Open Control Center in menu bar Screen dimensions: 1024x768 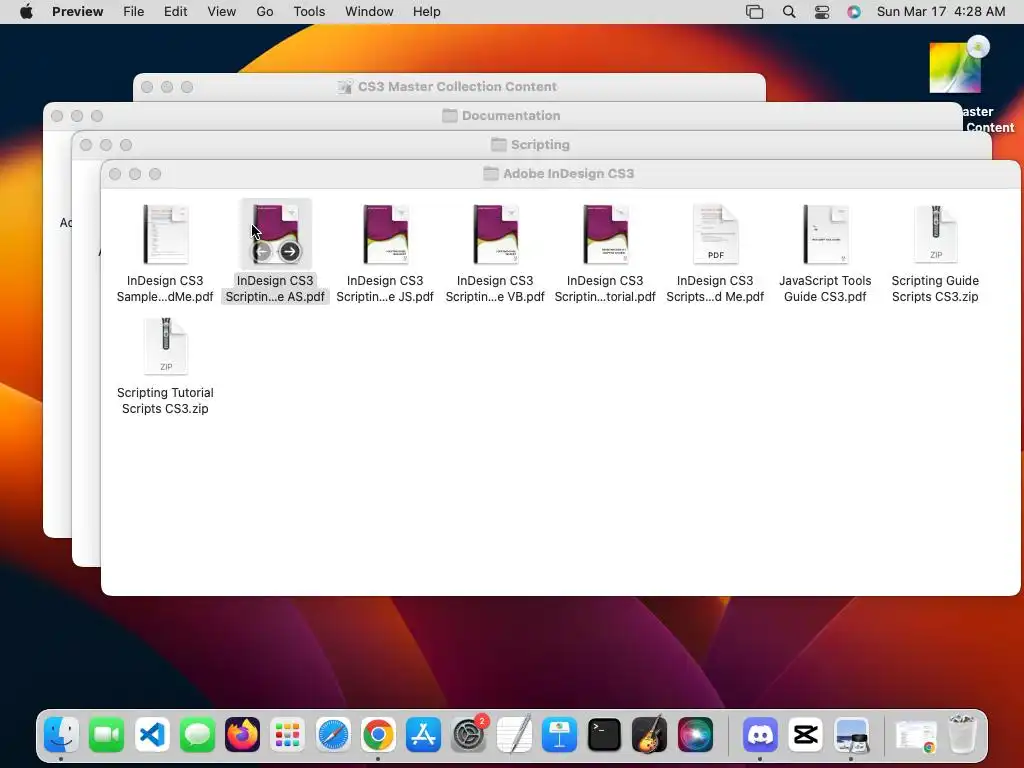[822, 12]
